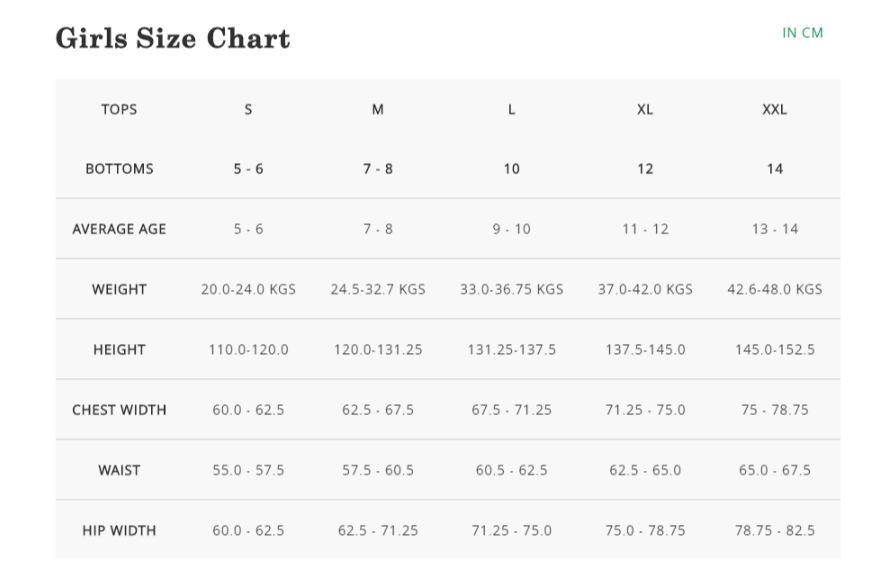Select the 75 - 78.75 chest width cell

click(x=775, y=410)
